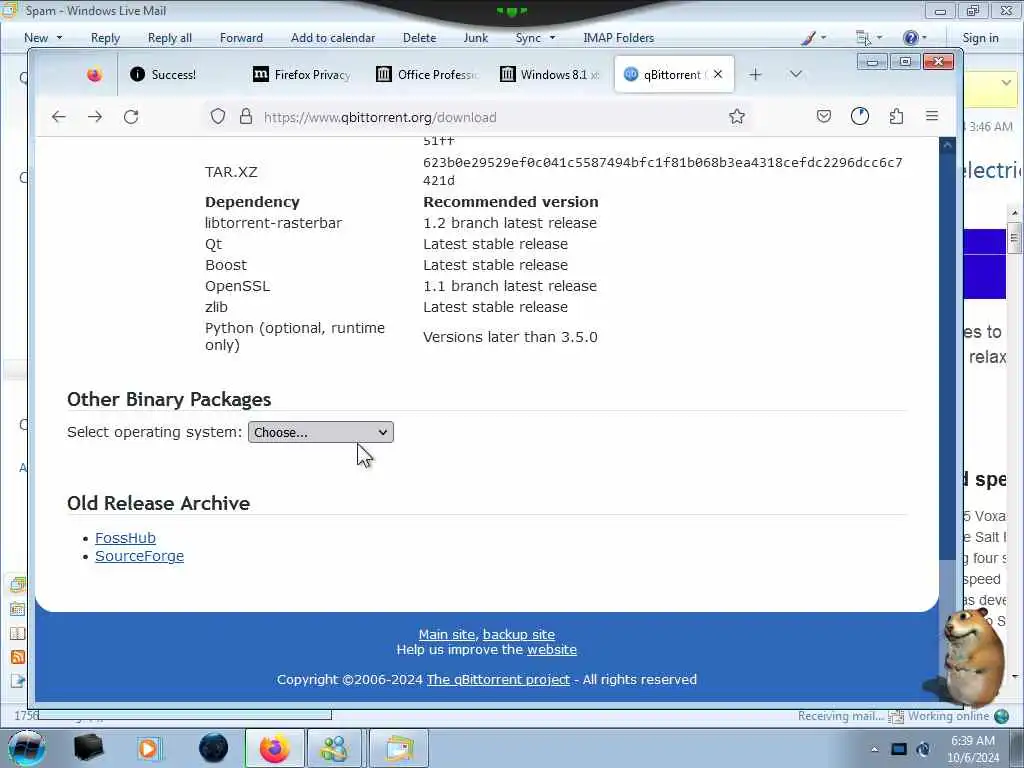Viewport: 1024px width, 768px height.
Task: Switch to the Firefox Privacy tab
Action: tap(302, 74)
